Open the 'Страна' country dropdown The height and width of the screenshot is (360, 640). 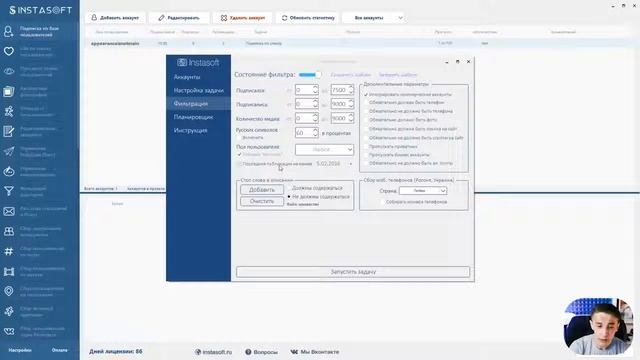point(423,191)
